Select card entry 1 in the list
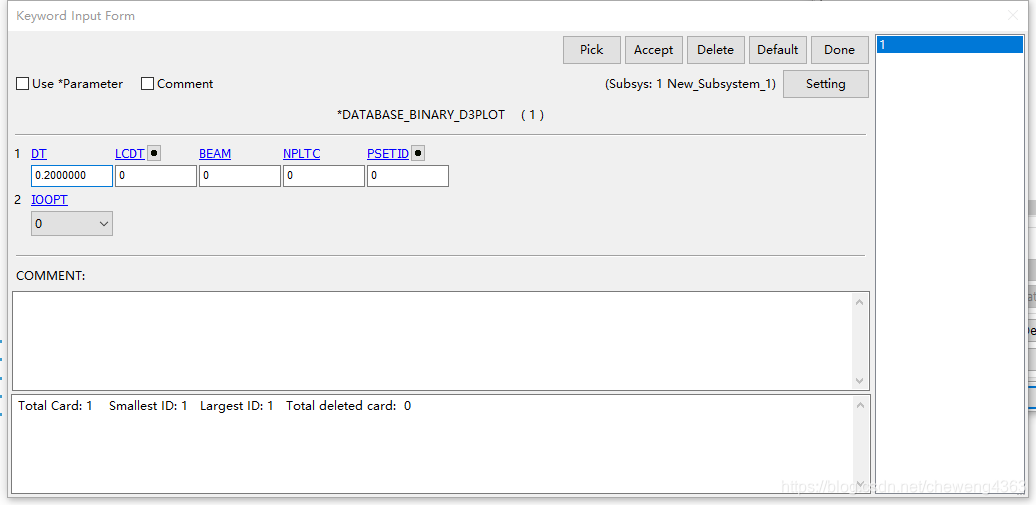This screenshot has width=1036, height=505. pos(949,45)
